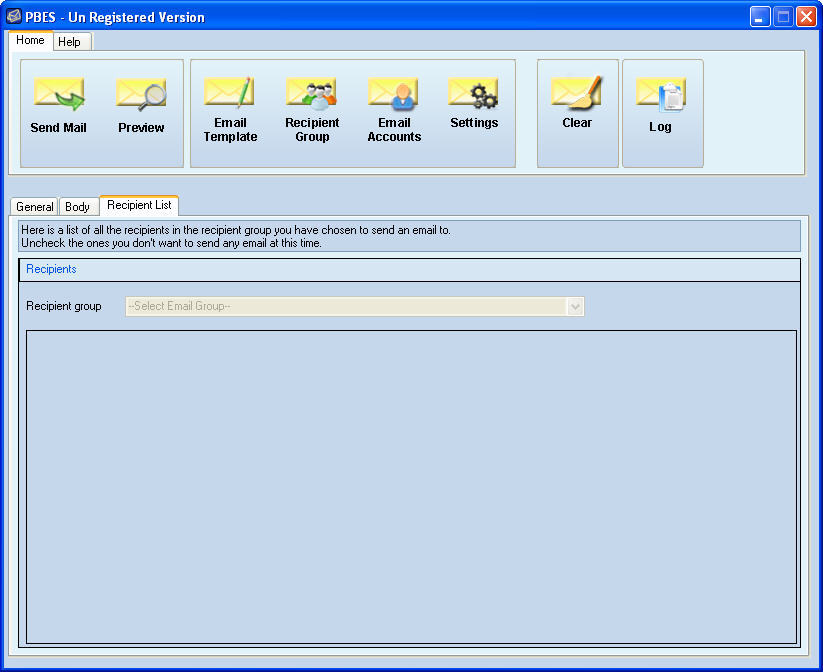Switch to the Help tab
Screen dimensions: 823x672
coord(71,41)
